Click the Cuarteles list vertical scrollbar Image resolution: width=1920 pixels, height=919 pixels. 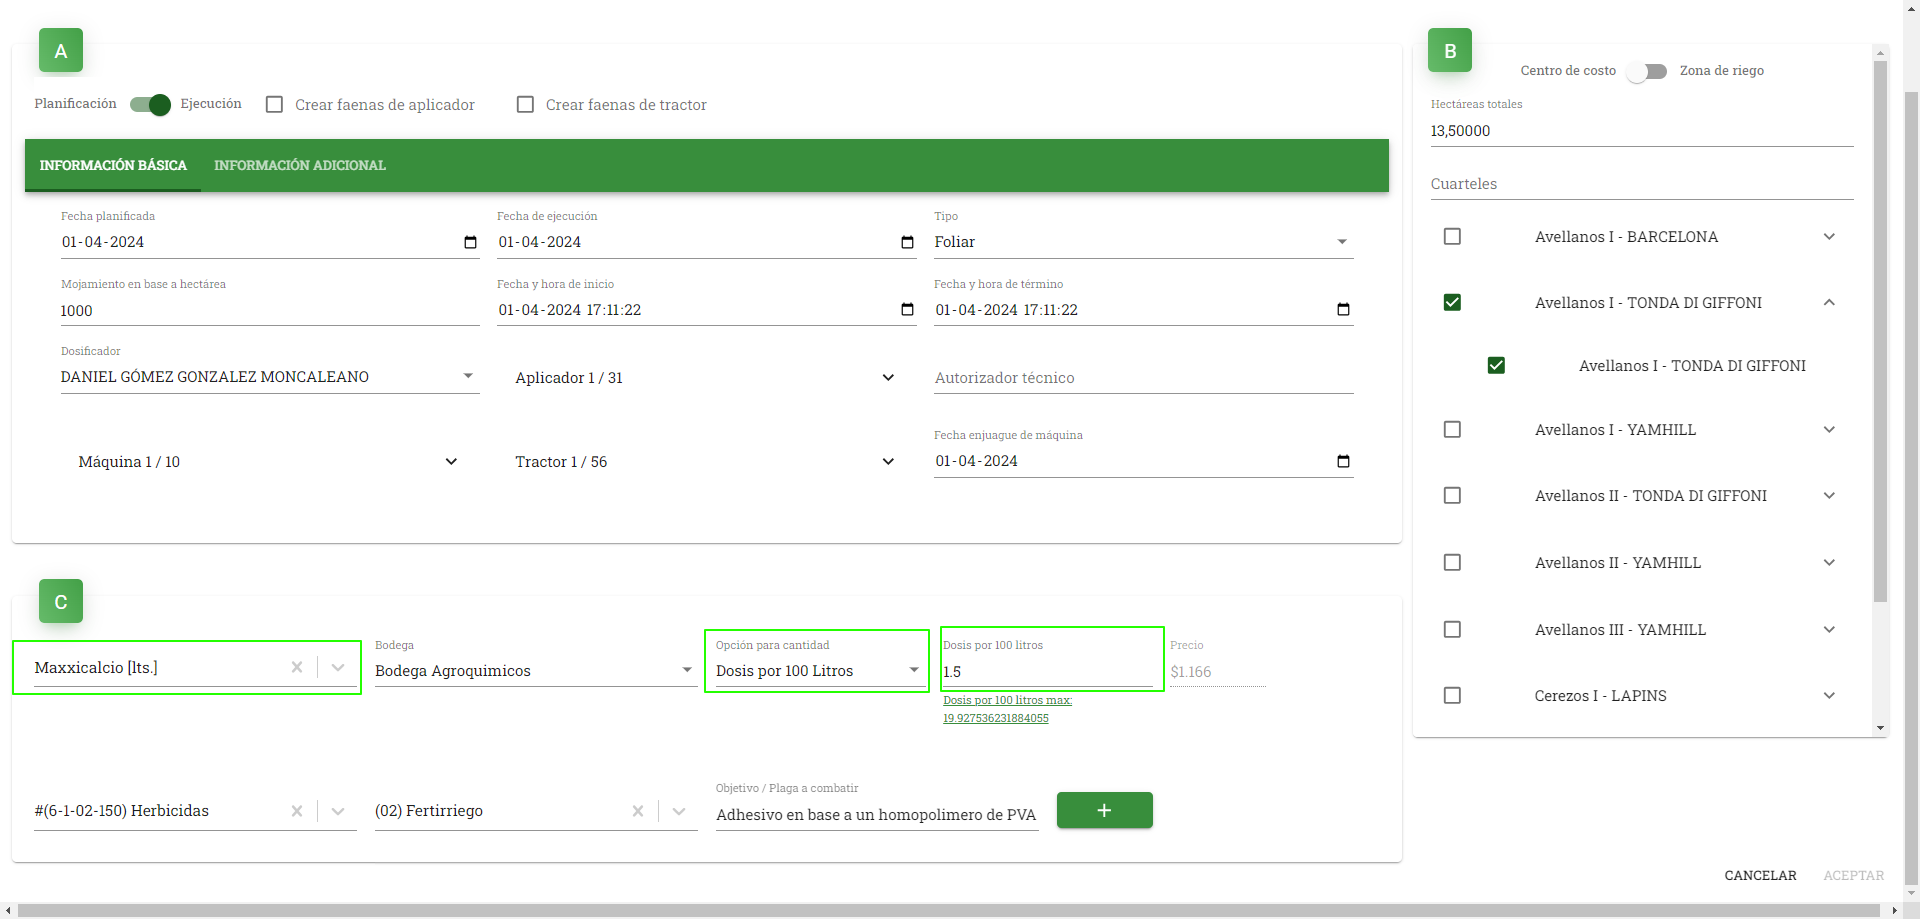click(1880, 330)
